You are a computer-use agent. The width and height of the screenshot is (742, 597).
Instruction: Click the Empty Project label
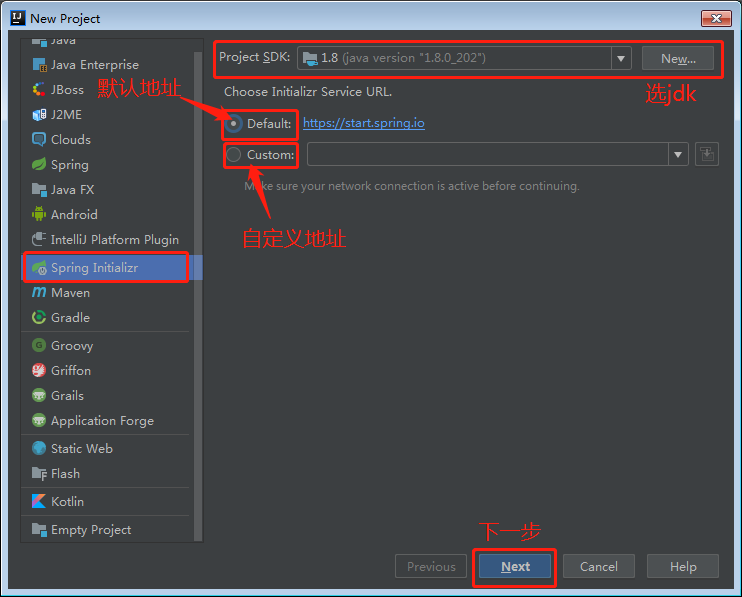point(91,529)
